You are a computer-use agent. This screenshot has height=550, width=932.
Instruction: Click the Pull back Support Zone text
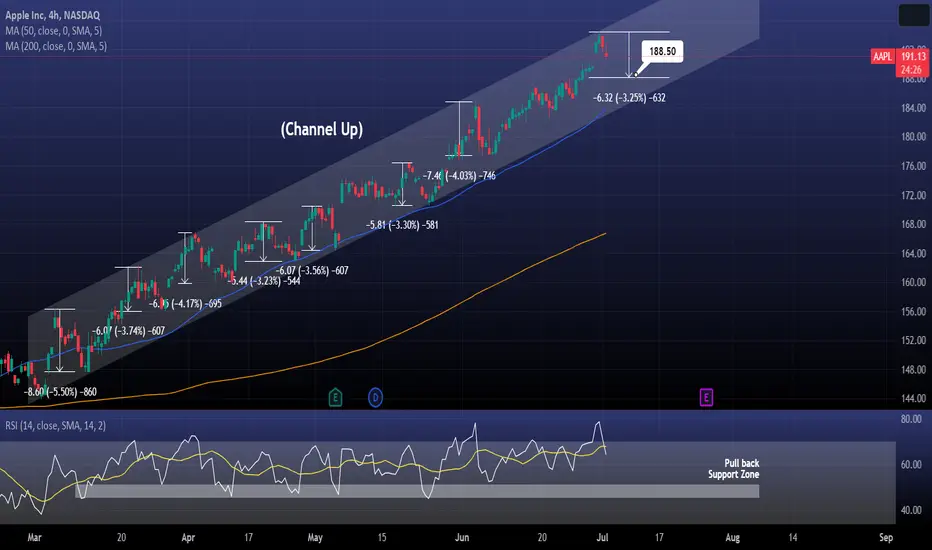pyautogui.click(x=733, y=469)
